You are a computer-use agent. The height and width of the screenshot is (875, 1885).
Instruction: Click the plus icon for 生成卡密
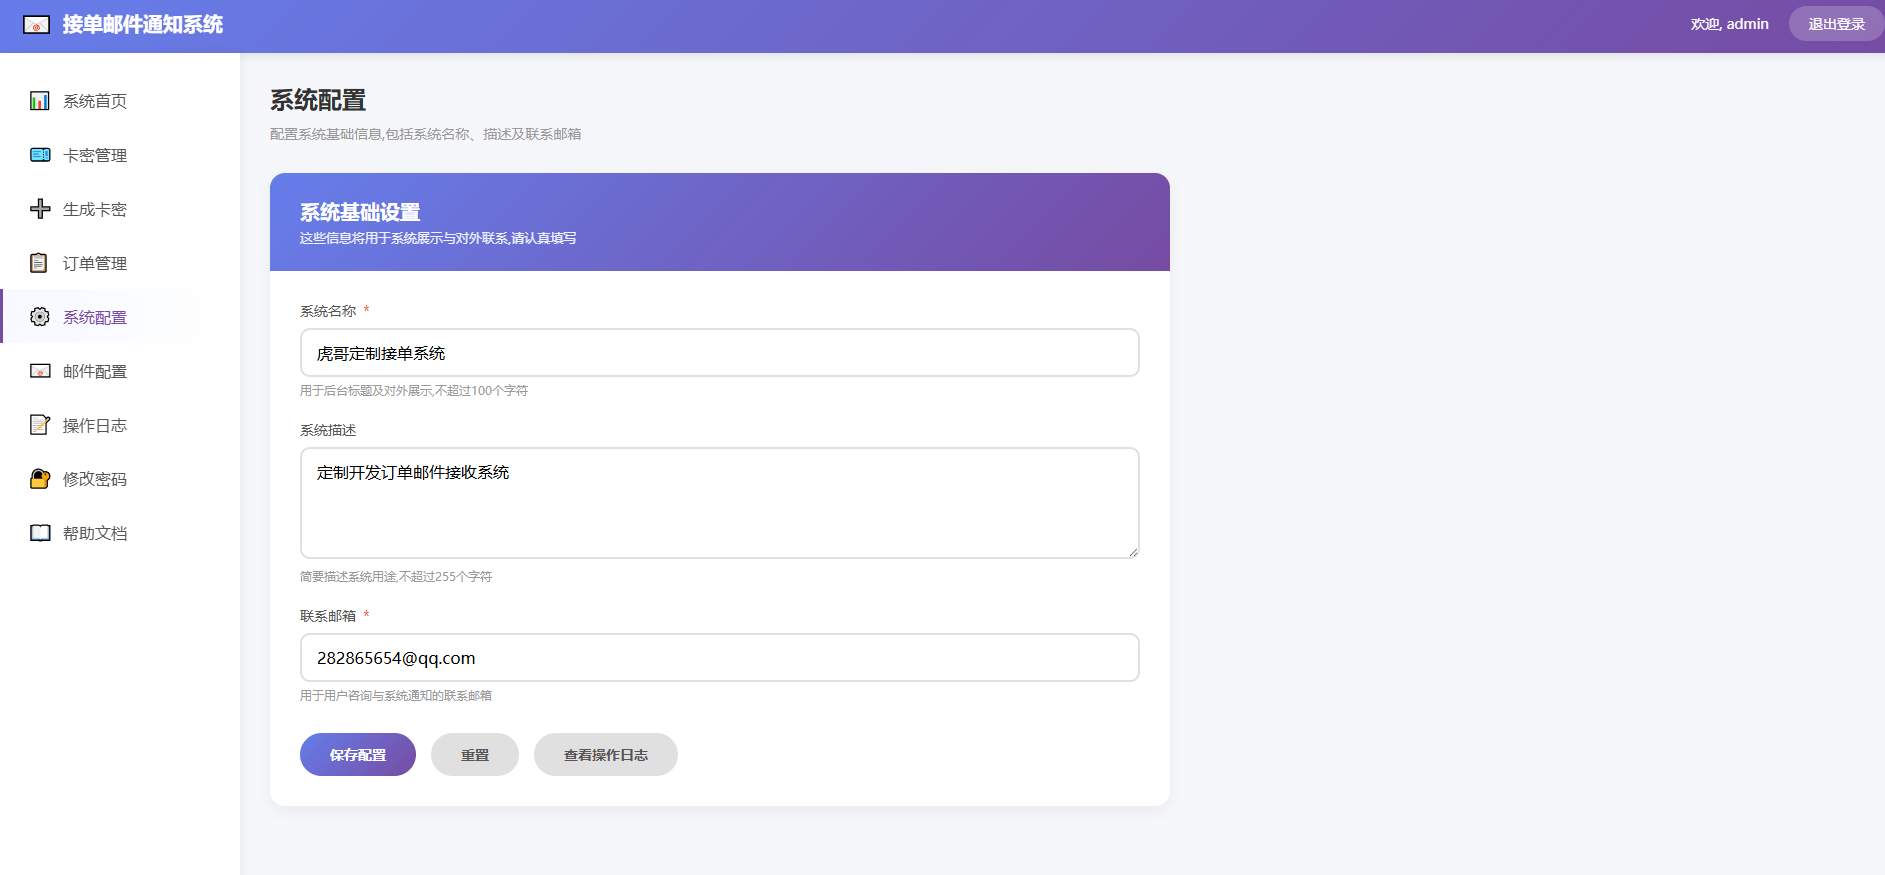click(x=40, y=209)
